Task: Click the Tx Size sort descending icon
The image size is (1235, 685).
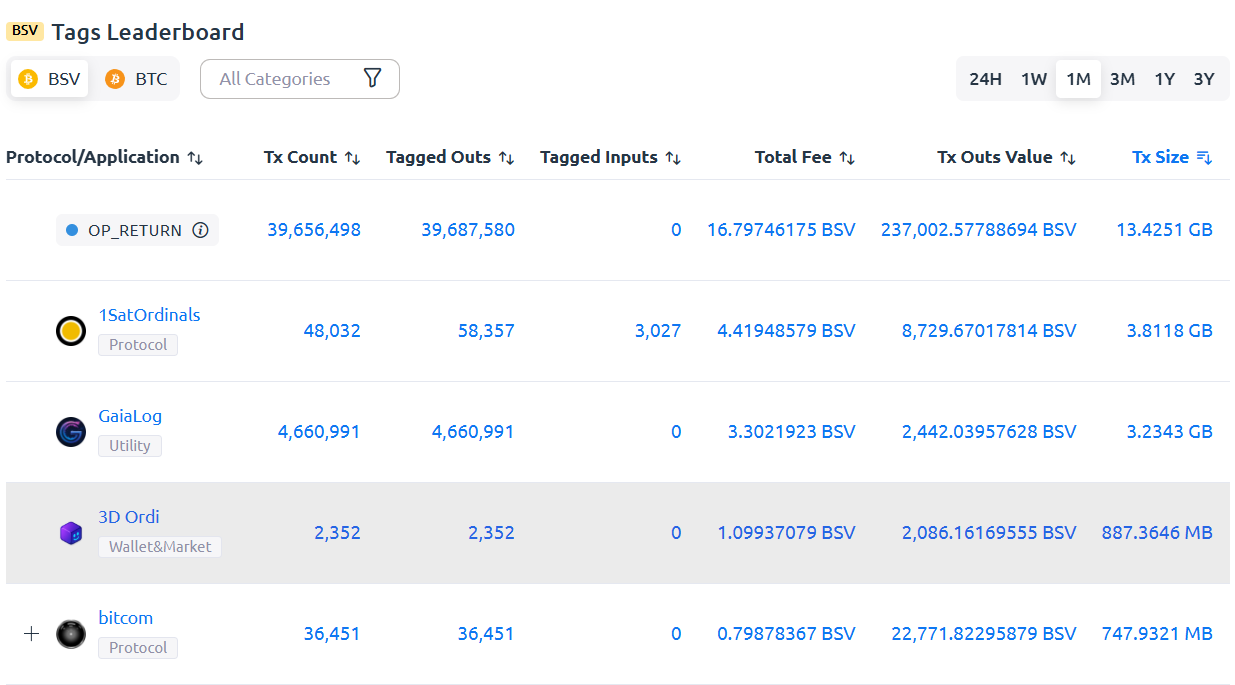Action: point(1204,158)
